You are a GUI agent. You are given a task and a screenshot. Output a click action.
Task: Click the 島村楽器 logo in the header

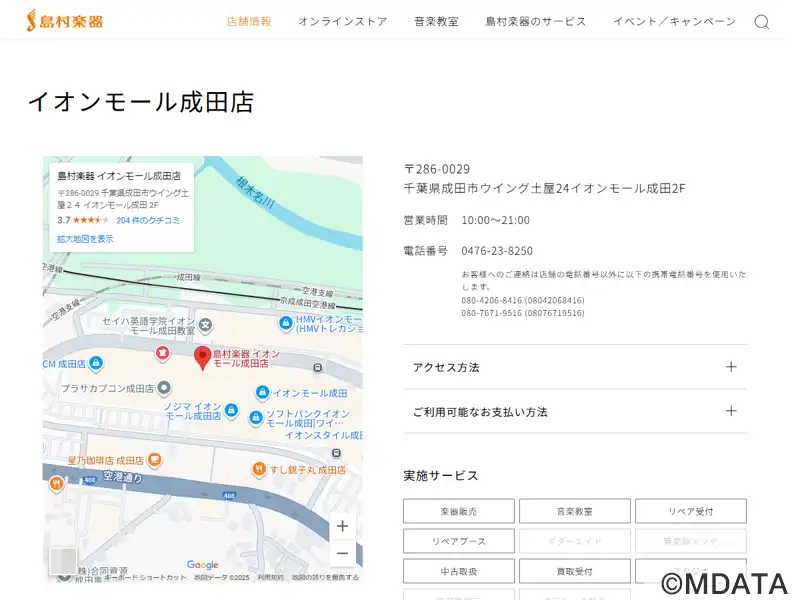coord(65,21)
